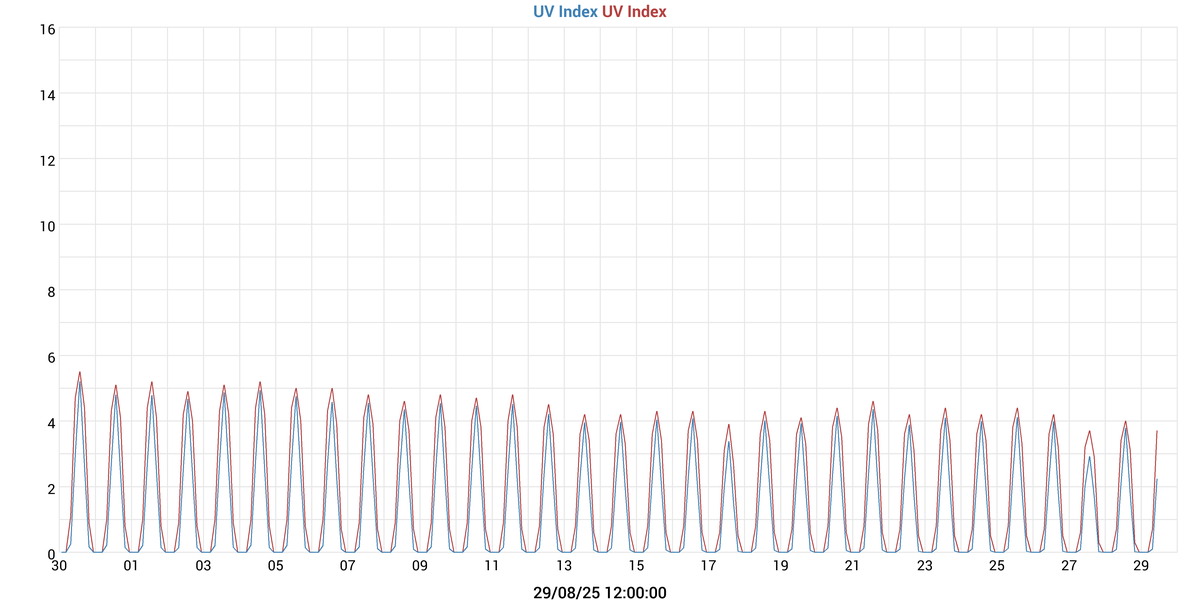Click the y-axis value label 10

coord(46,225)
